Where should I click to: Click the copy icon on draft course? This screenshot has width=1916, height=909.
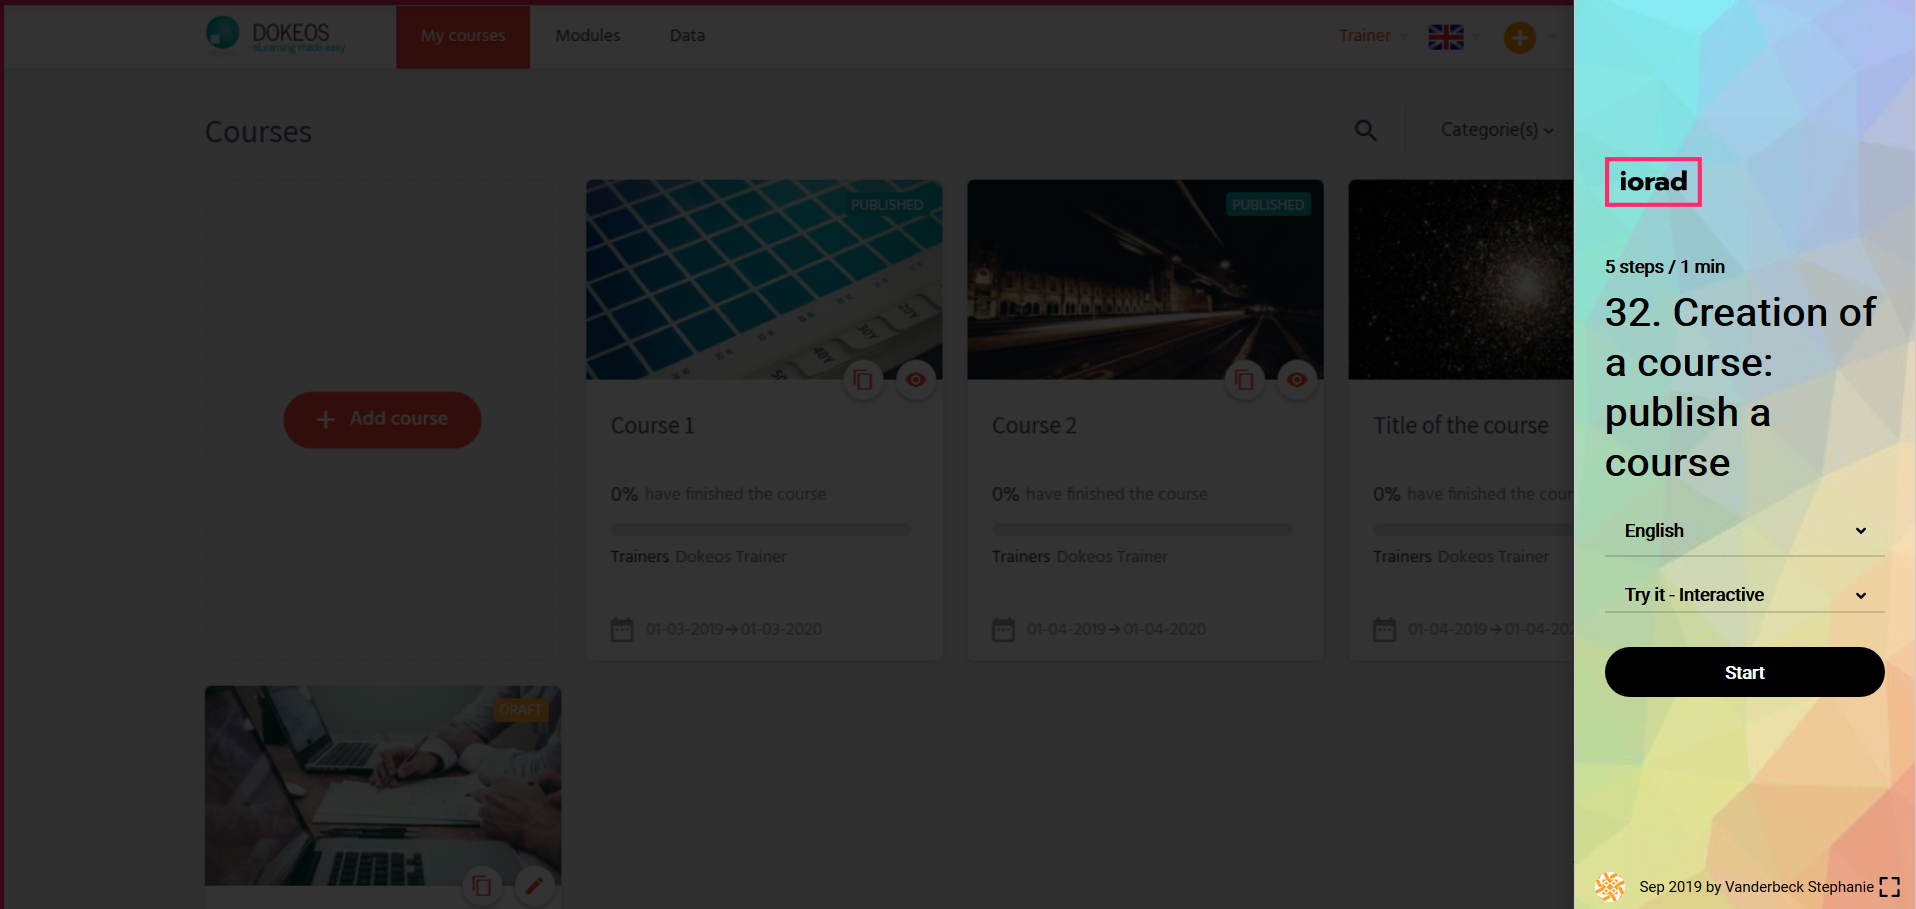481,885
